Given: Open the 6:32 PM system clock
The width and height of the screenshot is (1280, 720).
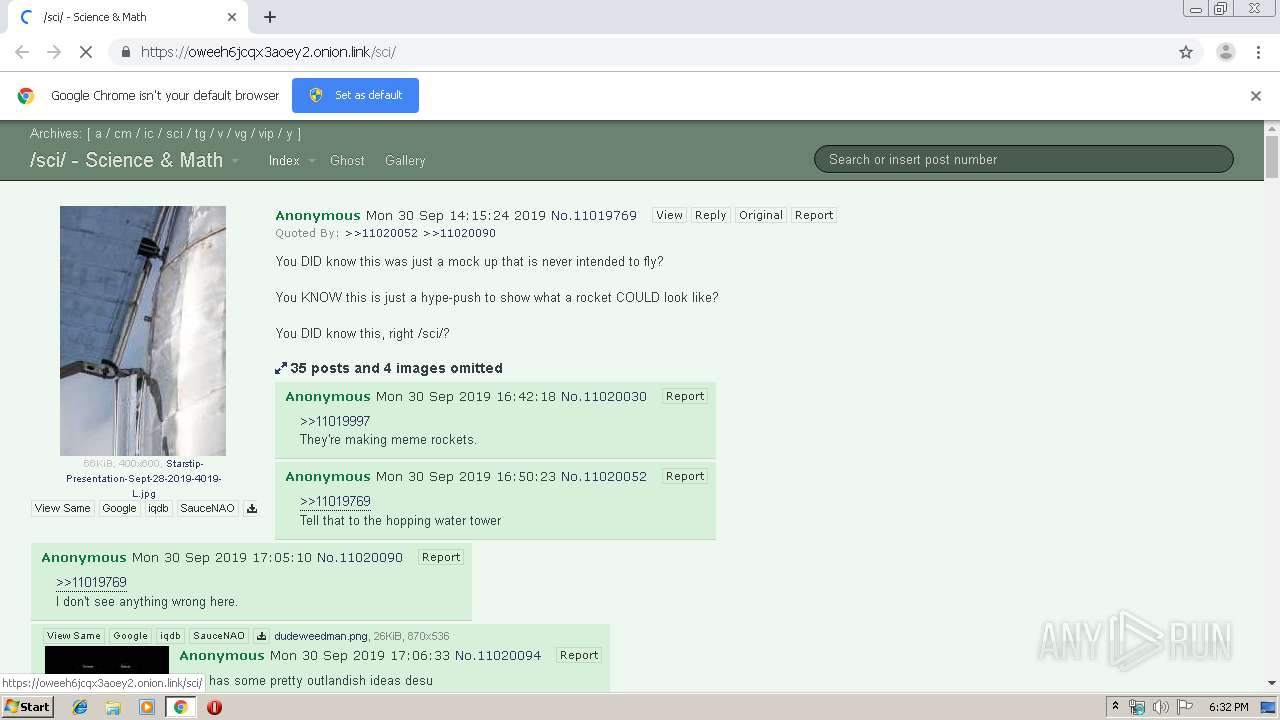Looking at the screenshot, I should tap(1228, 707).
